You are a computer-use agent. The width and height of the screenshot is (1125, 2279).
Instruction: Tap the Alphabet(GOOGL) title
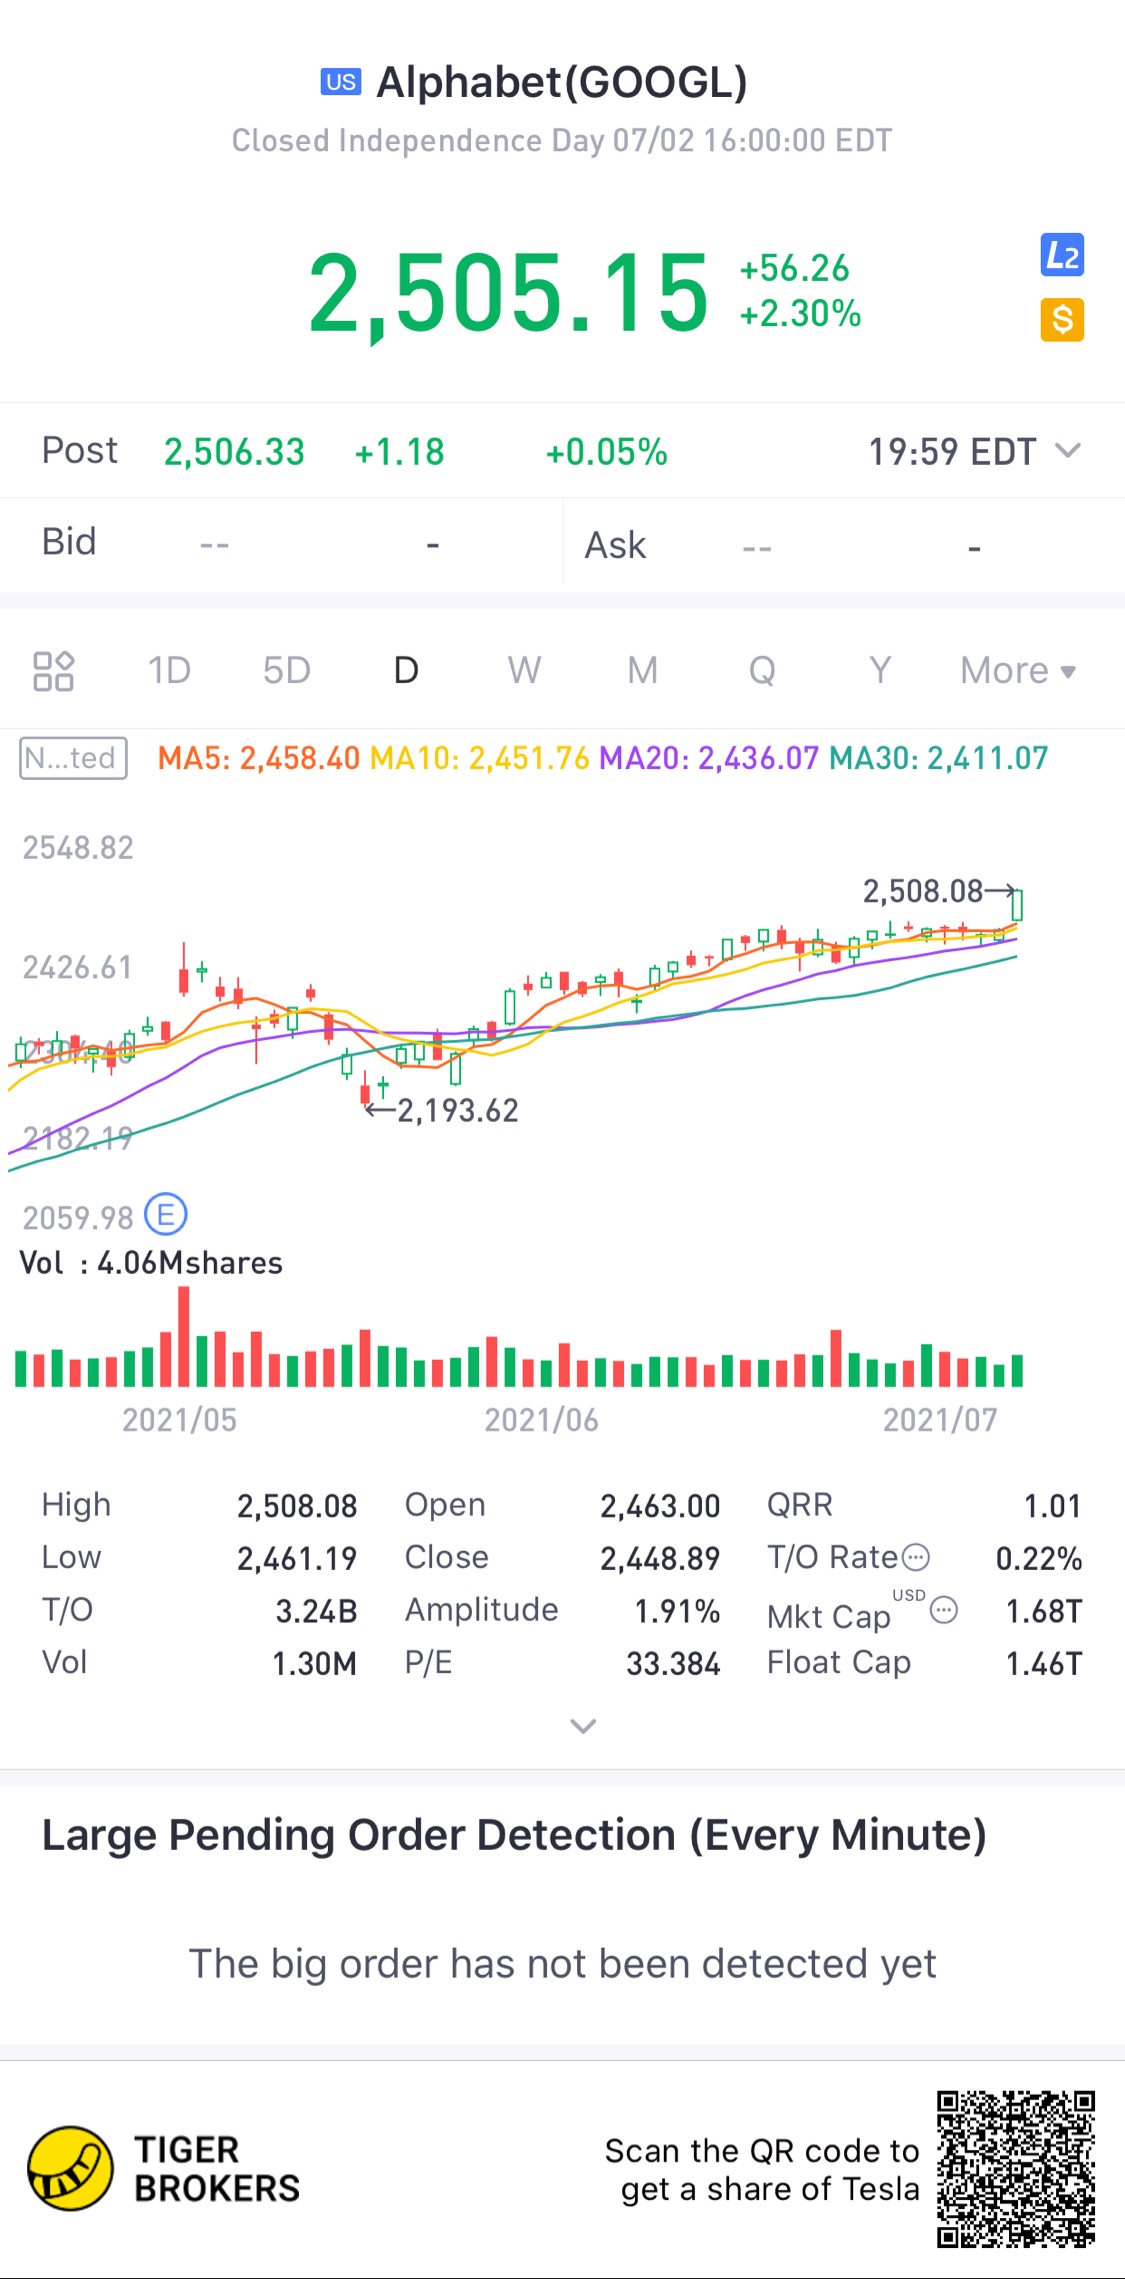[562, 83]
